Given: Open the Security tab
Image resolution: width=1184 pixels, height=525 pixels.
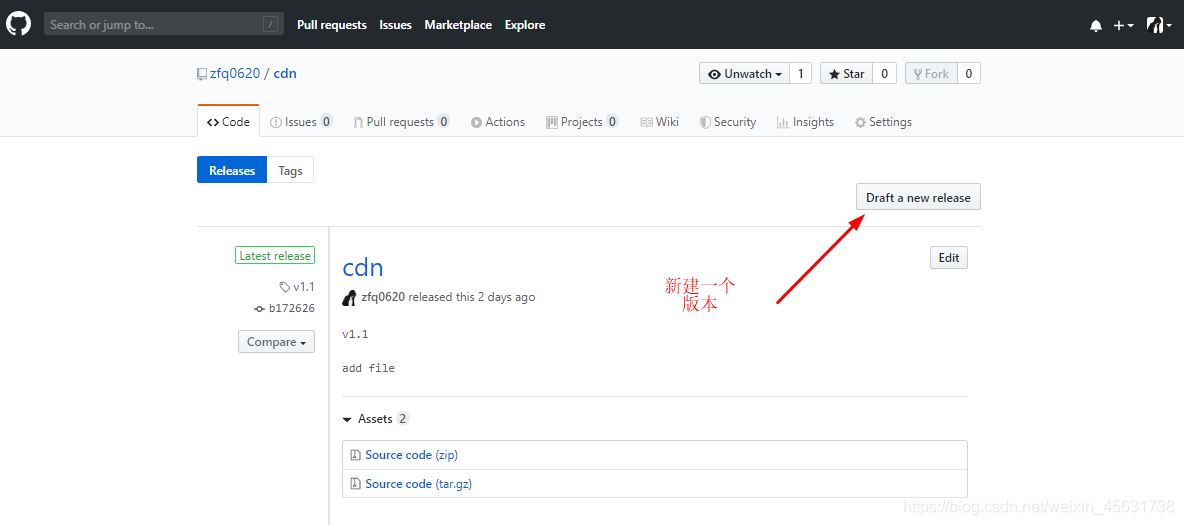Looking at the screenshot, I should [728, 122].
